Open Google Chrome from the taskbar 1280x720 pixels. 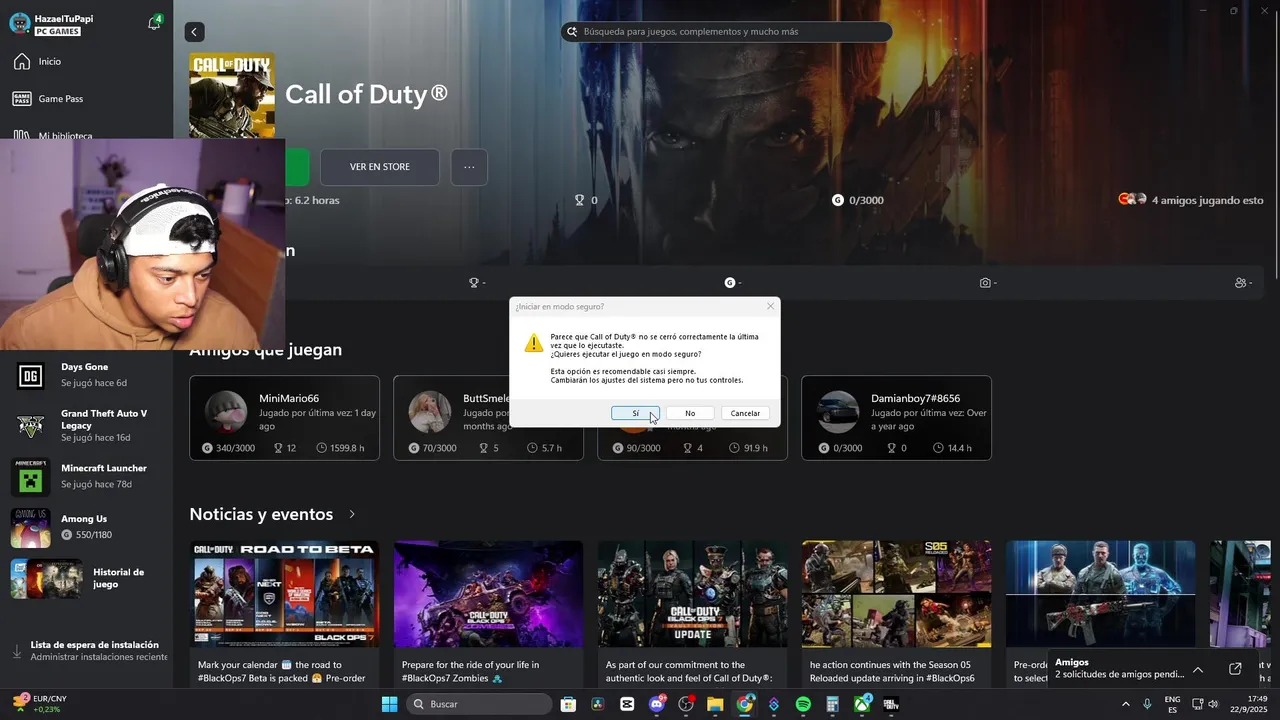click(745, 704)
